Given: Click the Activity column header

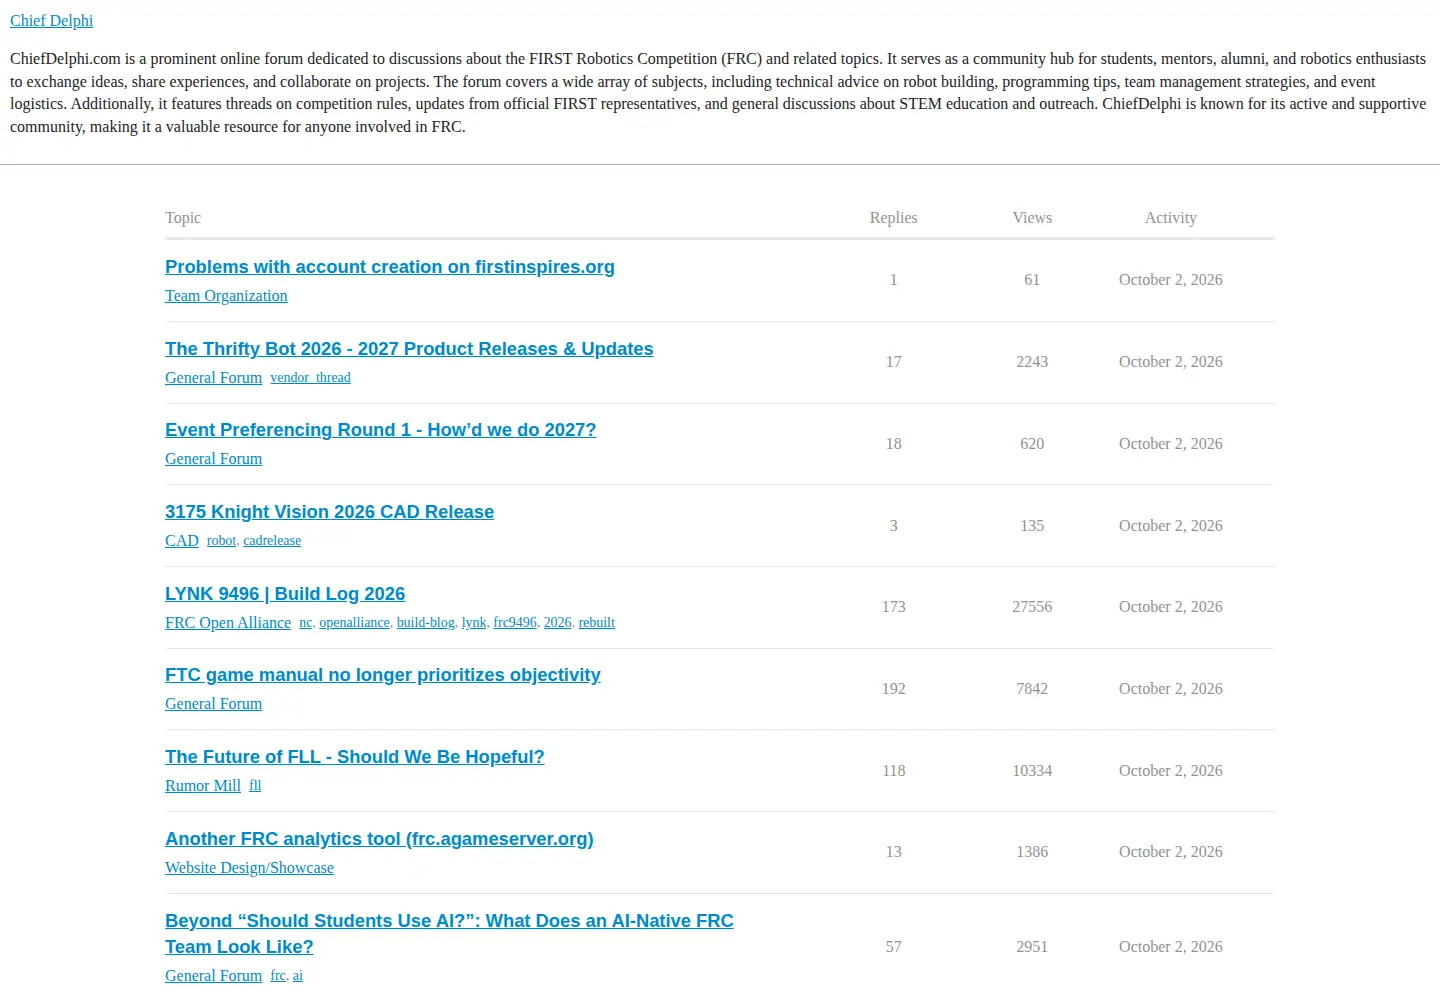Looking at the screenshot, I should 1171,218.
